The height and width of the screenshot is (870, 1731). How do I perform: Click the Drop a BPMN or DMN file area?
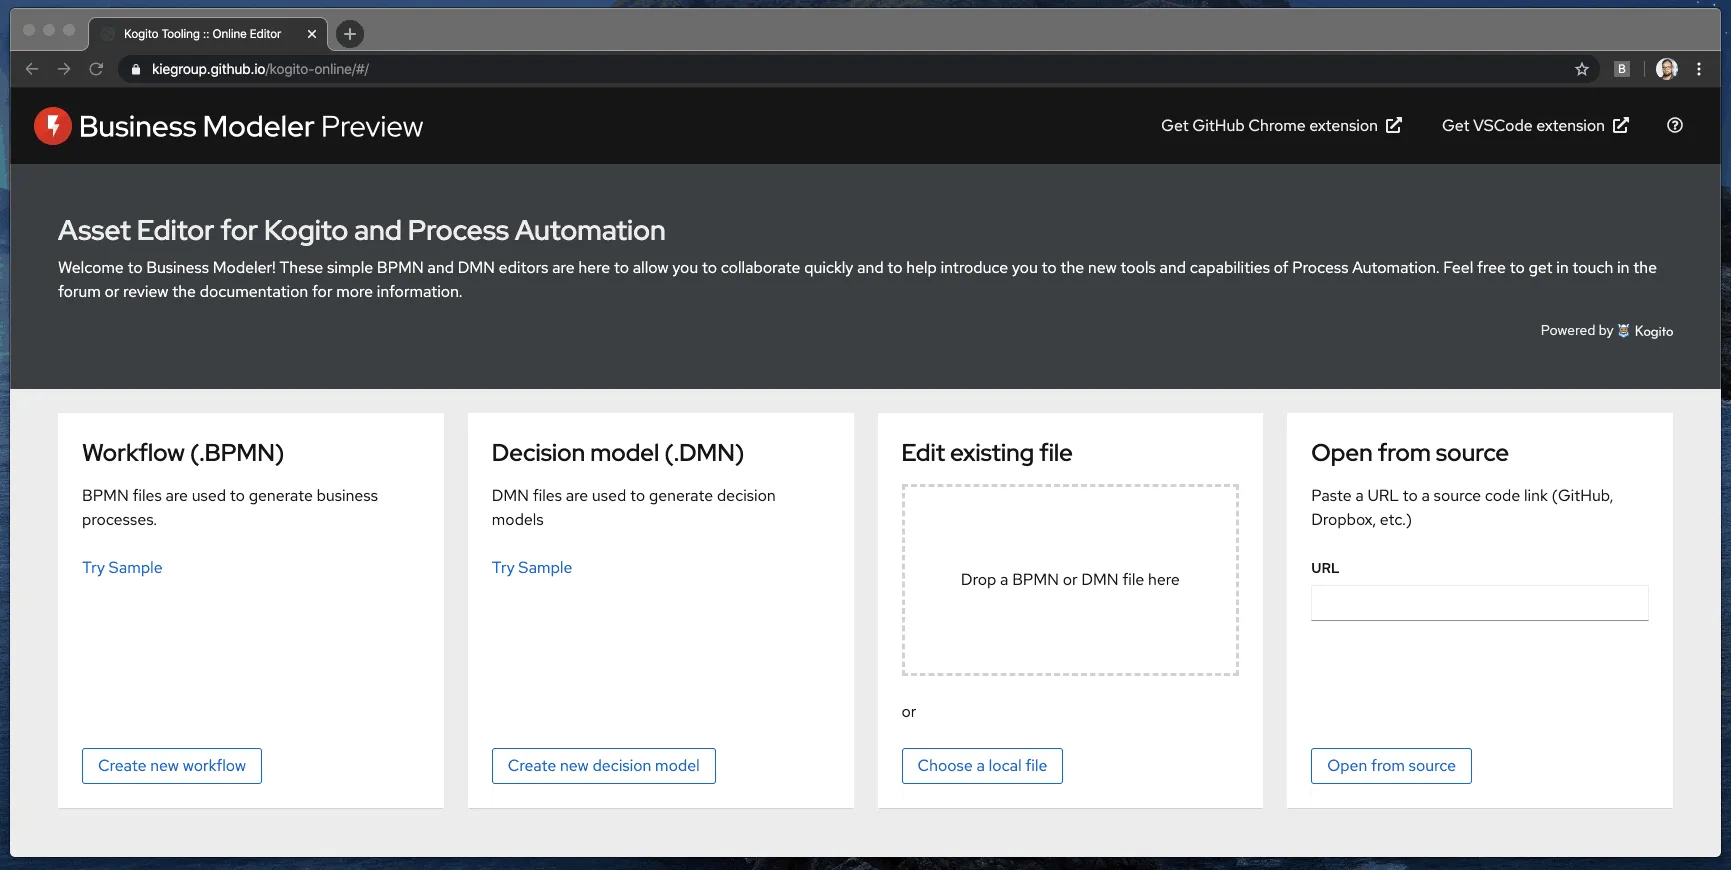pyautogui.click(x=1070, y=580)
